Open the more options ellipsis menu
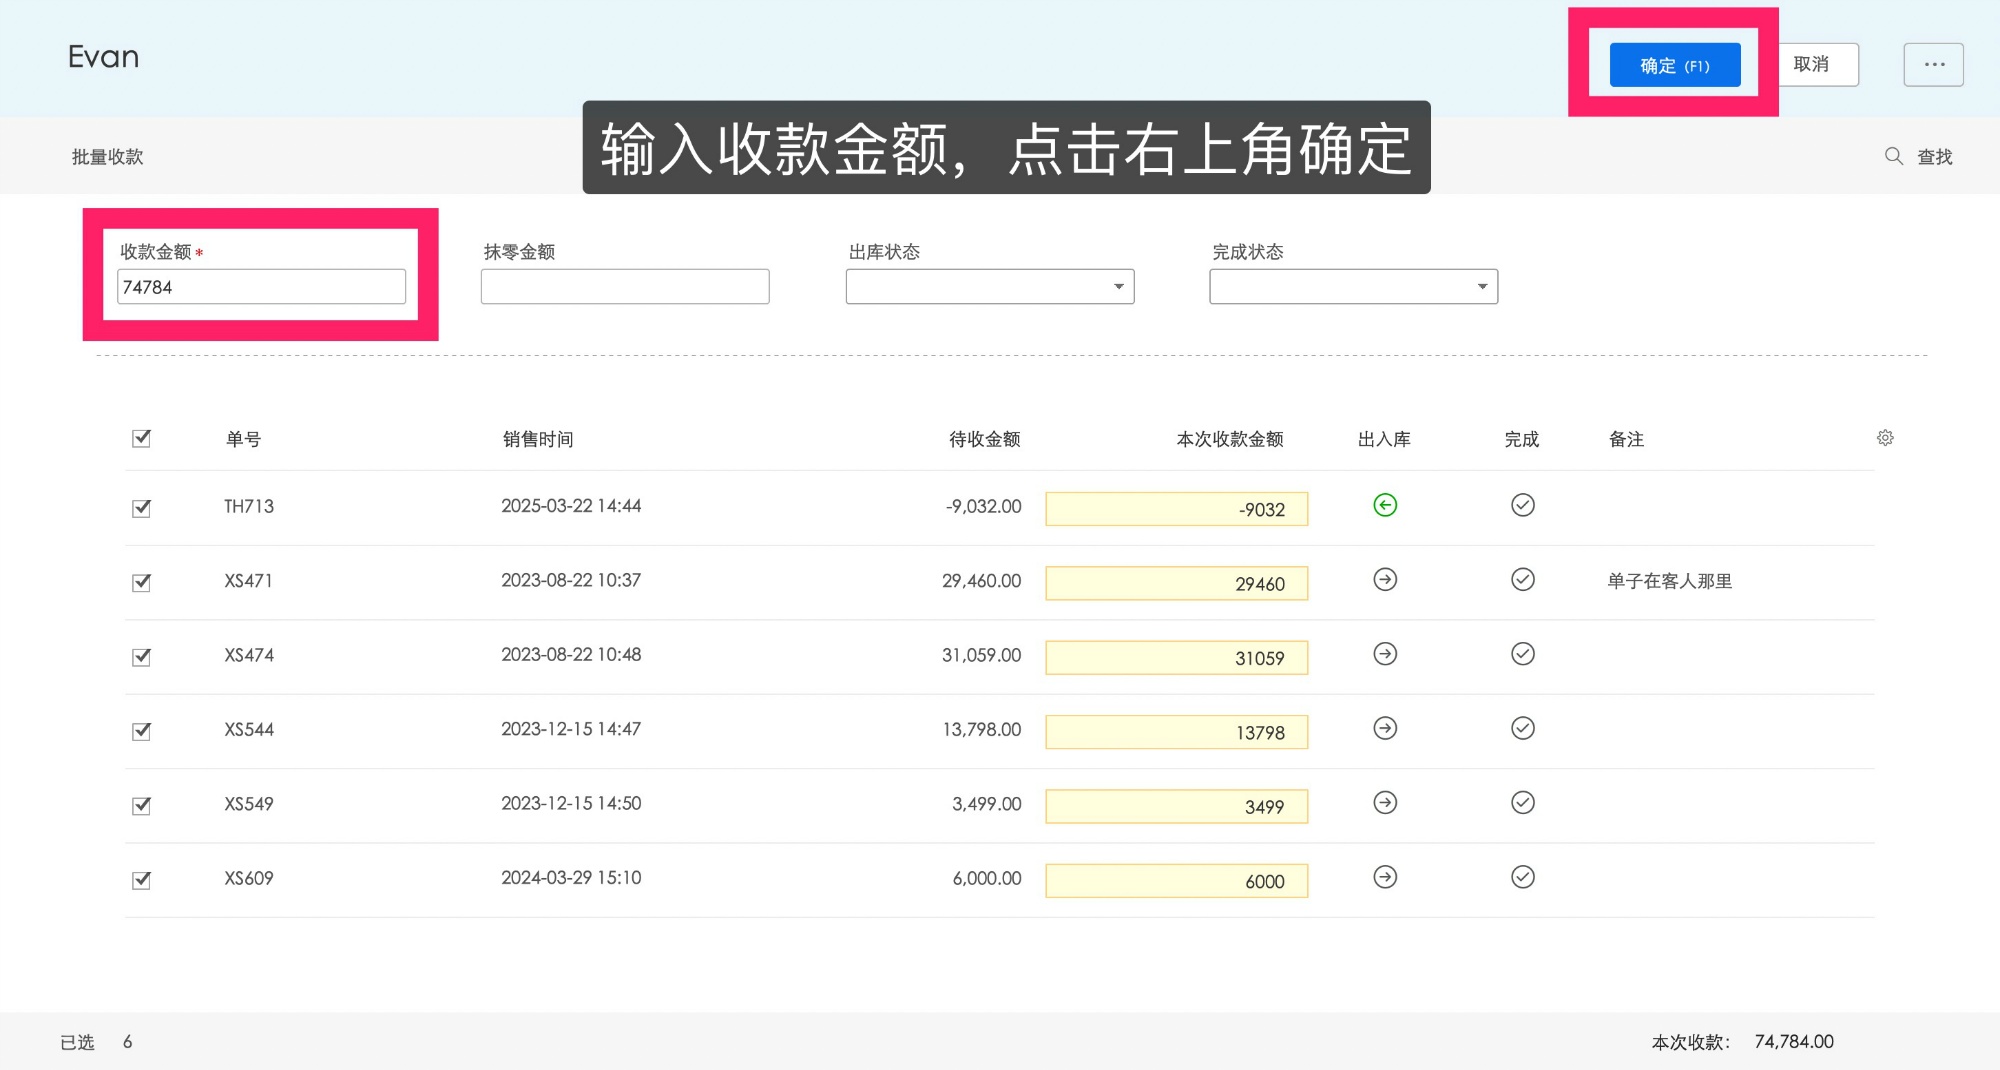 (x=1933, y=64)
